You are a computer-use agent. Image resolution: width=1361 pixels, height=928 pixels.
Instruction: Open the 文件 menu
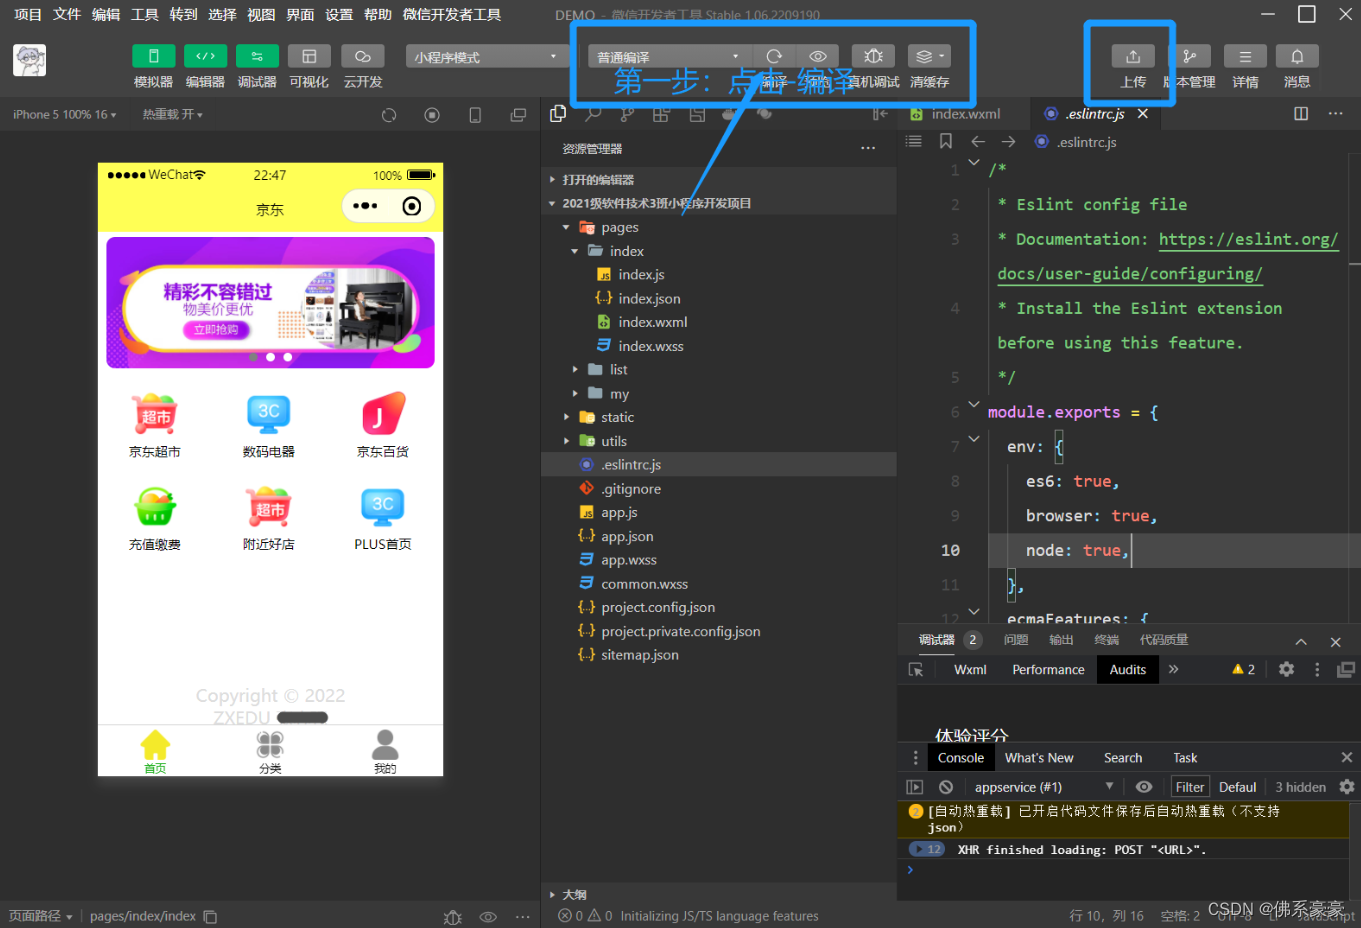[x=67, y=14]
